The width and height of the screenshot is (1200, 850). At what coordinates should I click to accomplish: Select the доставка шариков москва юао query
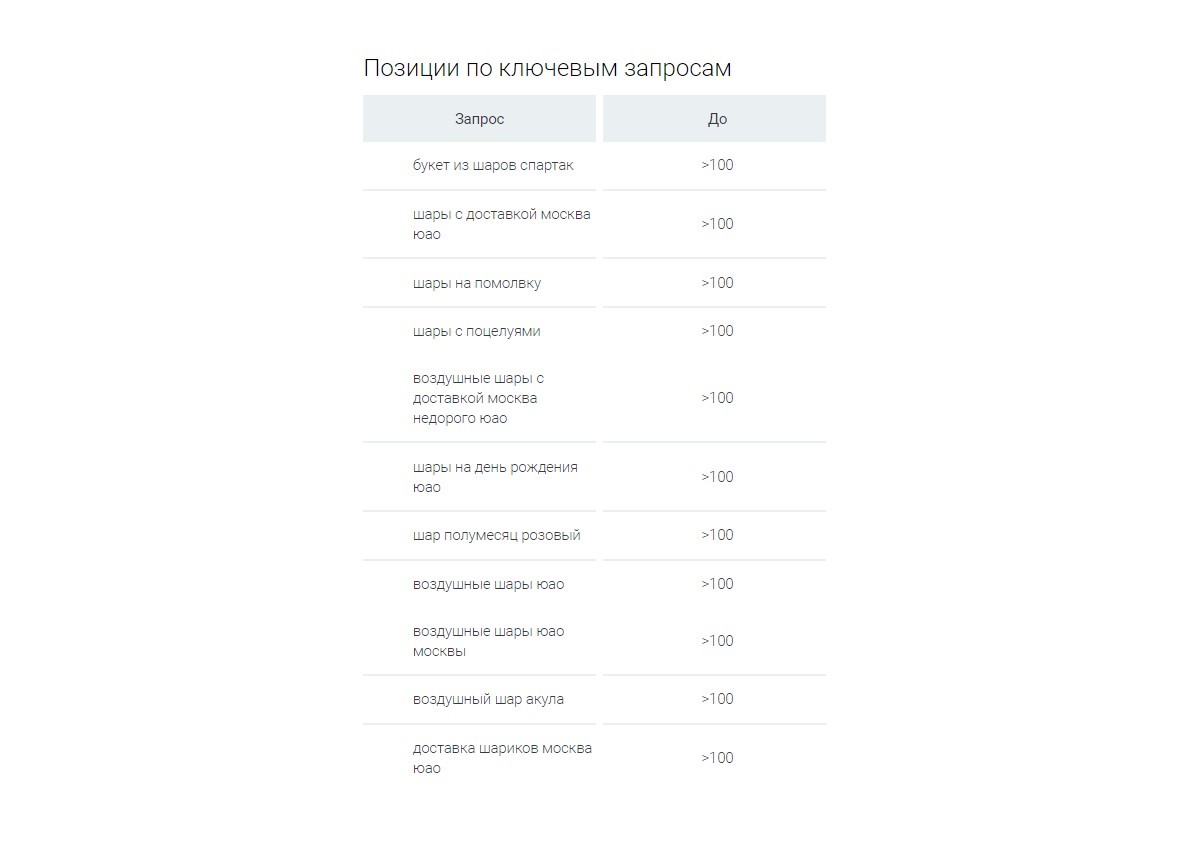[502, 758]
